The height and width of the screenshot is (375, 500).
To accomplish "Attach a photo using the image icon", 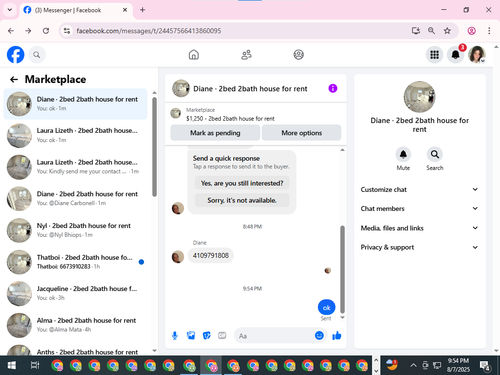I will (x=191, y=335).
